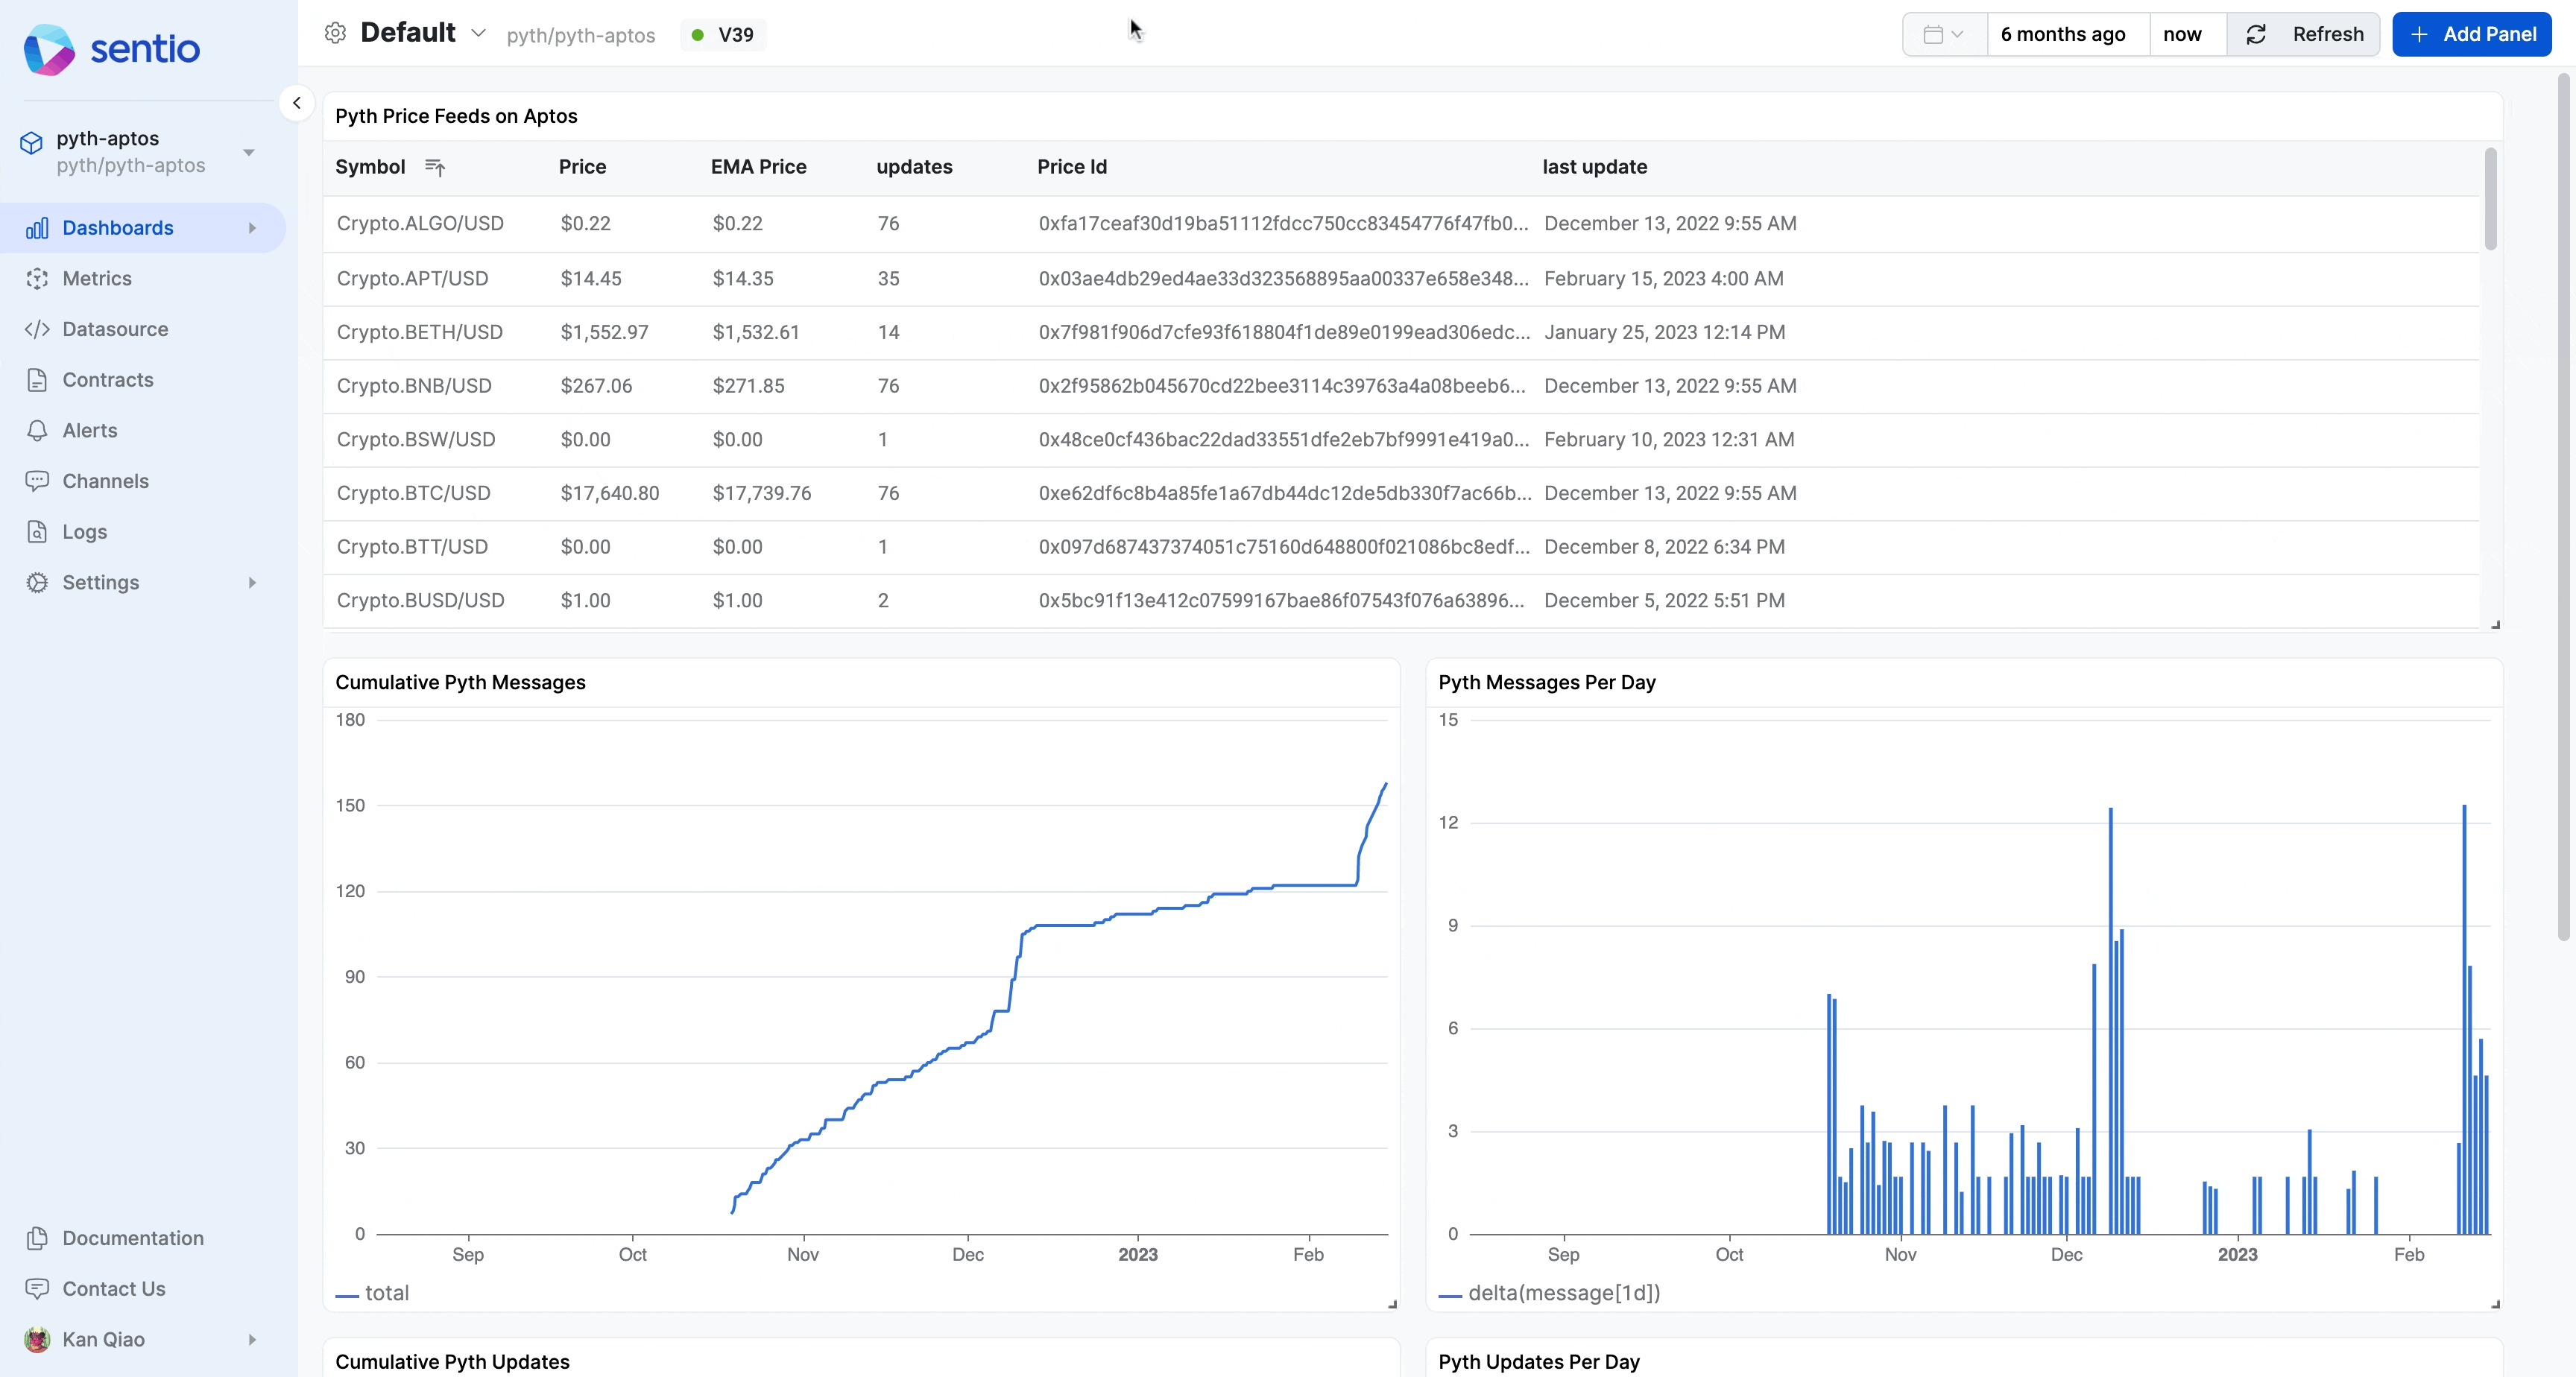Click the Sentio logo
Image resolution: width=2576 pixels, height=1377 pixels.
(x=112, y=49)
